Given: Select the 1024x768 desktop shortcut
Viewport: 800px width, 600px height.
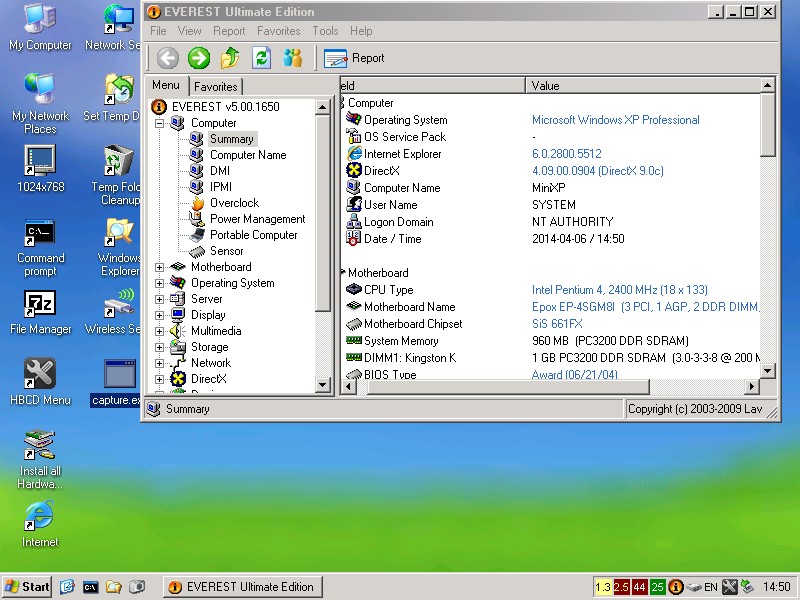Looking at the screenshot, I should 40,169.
